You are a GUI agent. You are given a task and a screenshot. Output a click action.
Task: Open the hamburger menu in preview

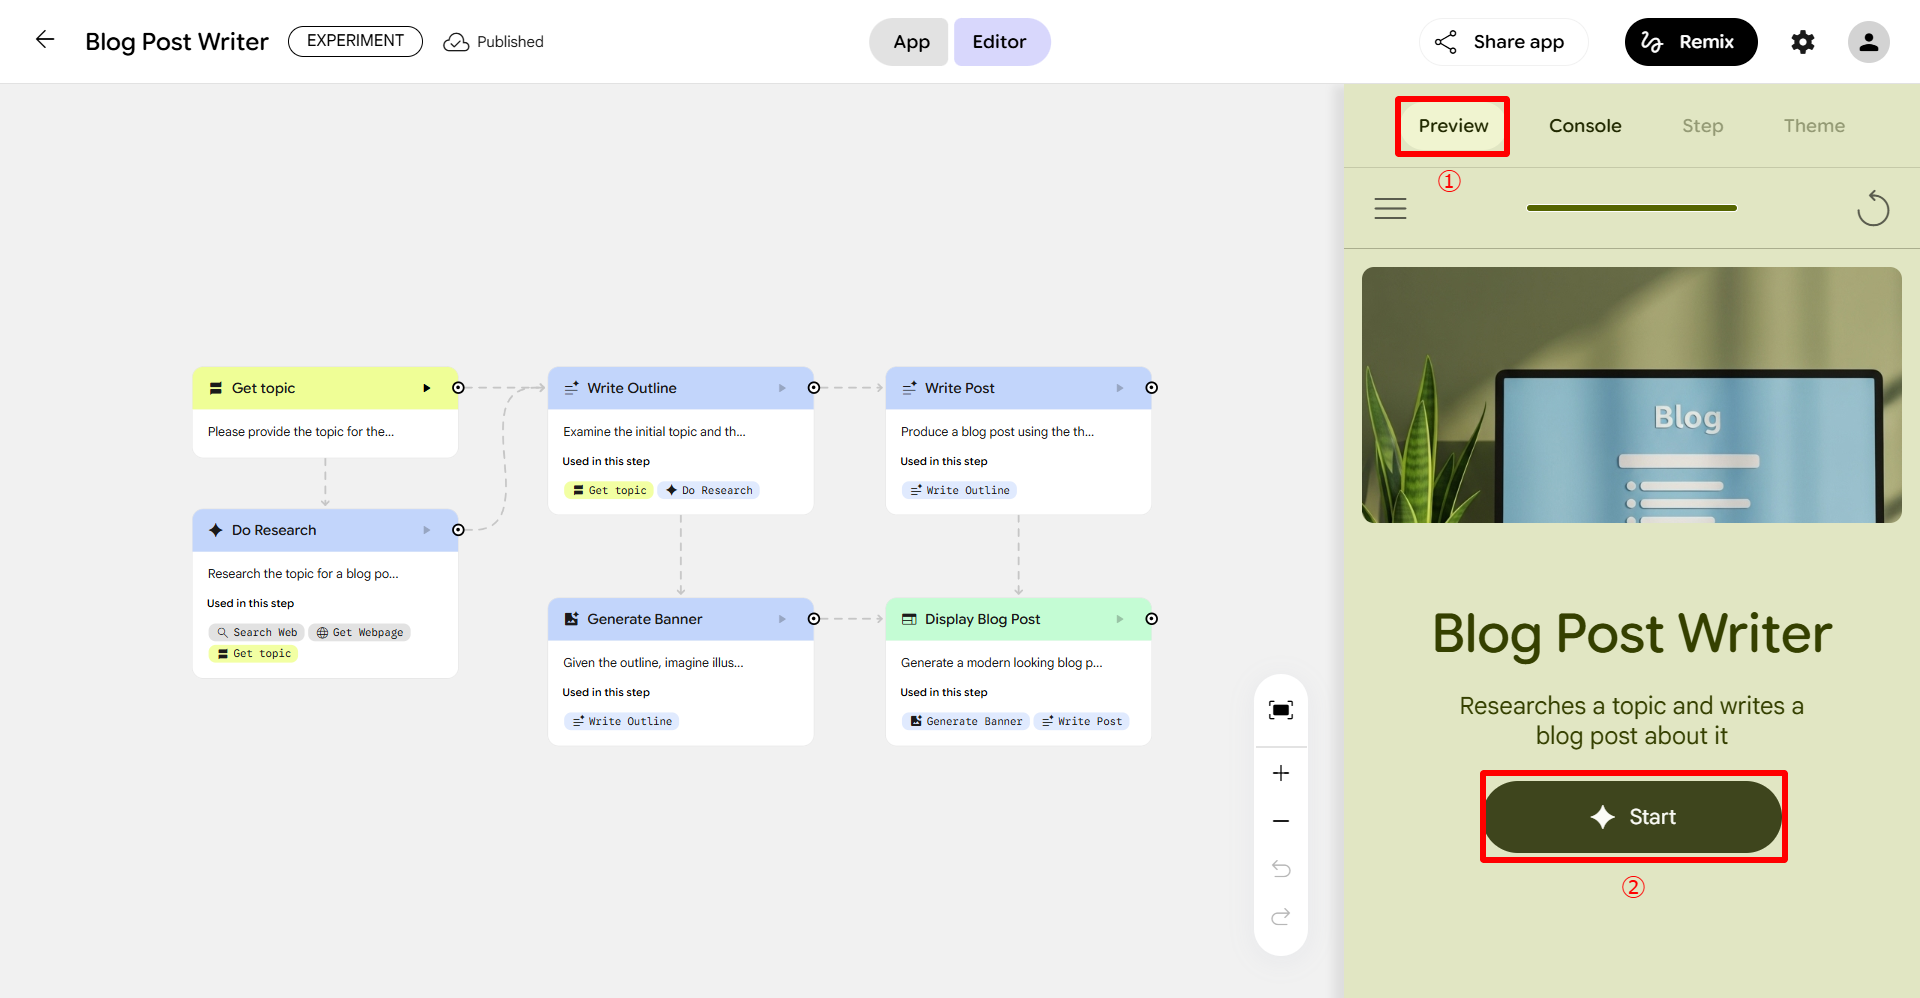click(x=1390, y=208)
